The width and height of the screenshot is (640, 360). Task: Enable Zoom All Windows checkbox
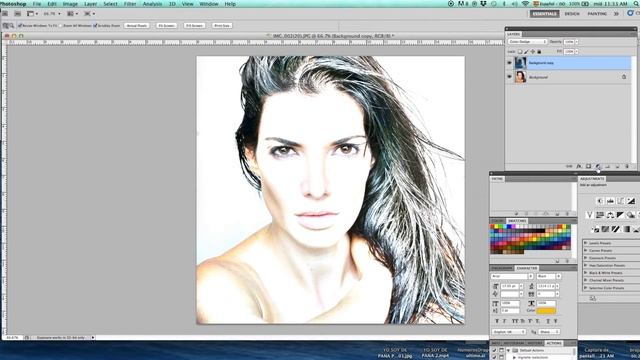coord(60,25)
